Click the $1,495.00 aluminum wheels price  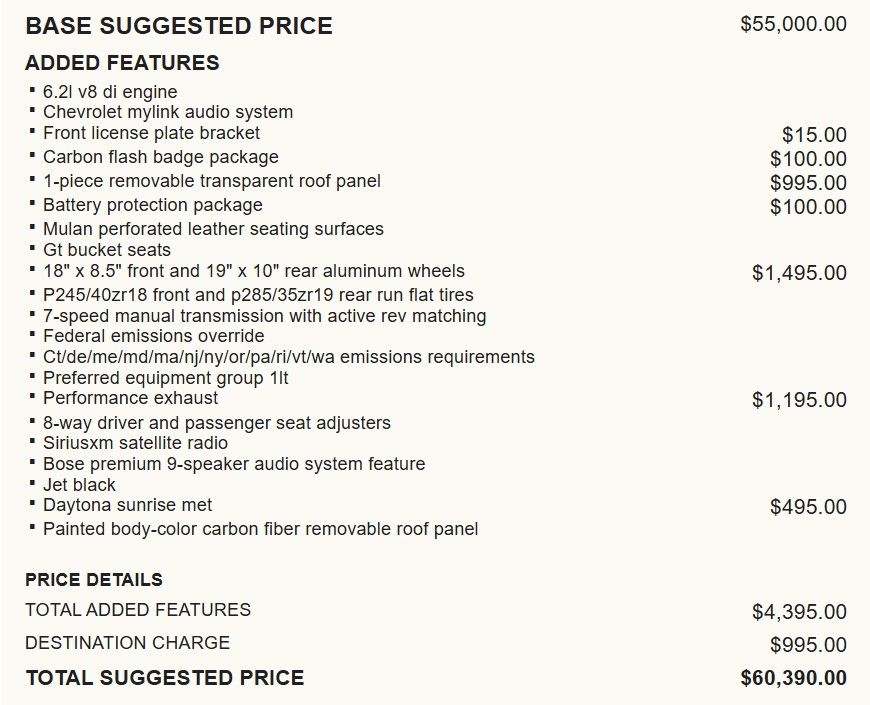tap(799, 273)
